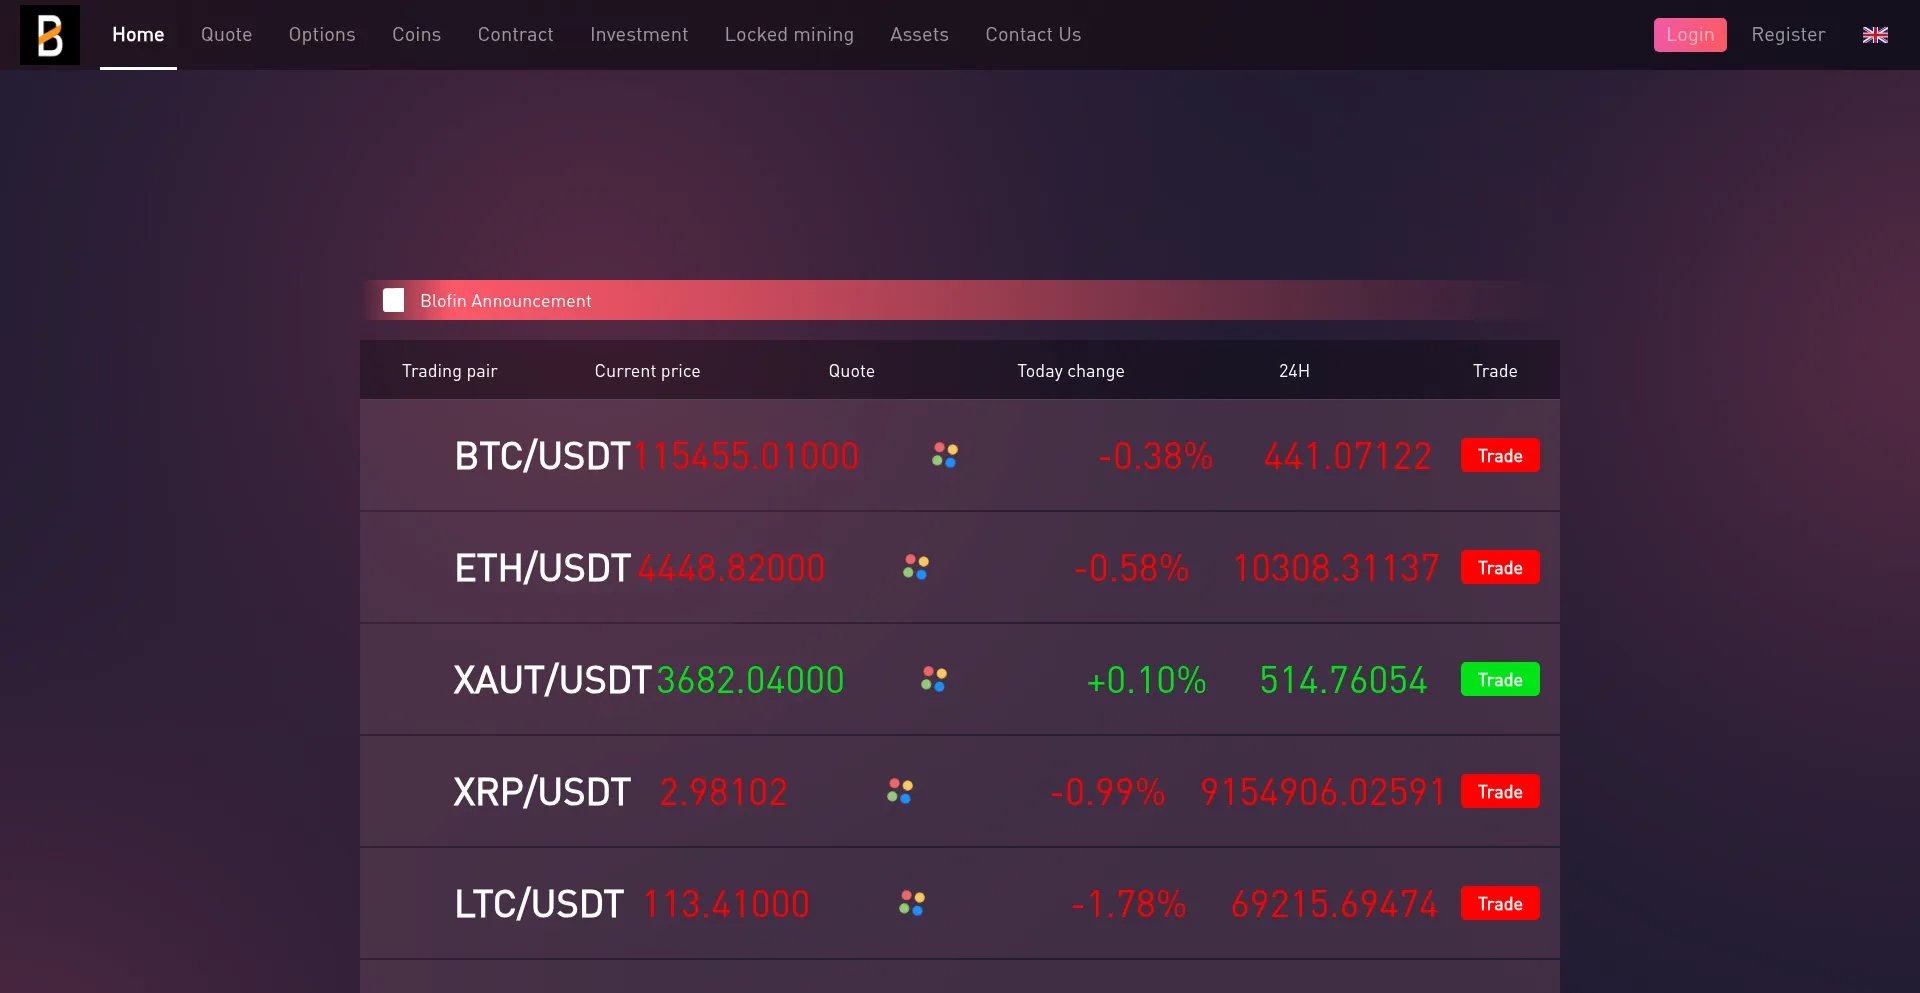This screenshot has height=993, width=1920.
Task: Click the white Blofin Announcement icon
Action: [x=394, y=301]
